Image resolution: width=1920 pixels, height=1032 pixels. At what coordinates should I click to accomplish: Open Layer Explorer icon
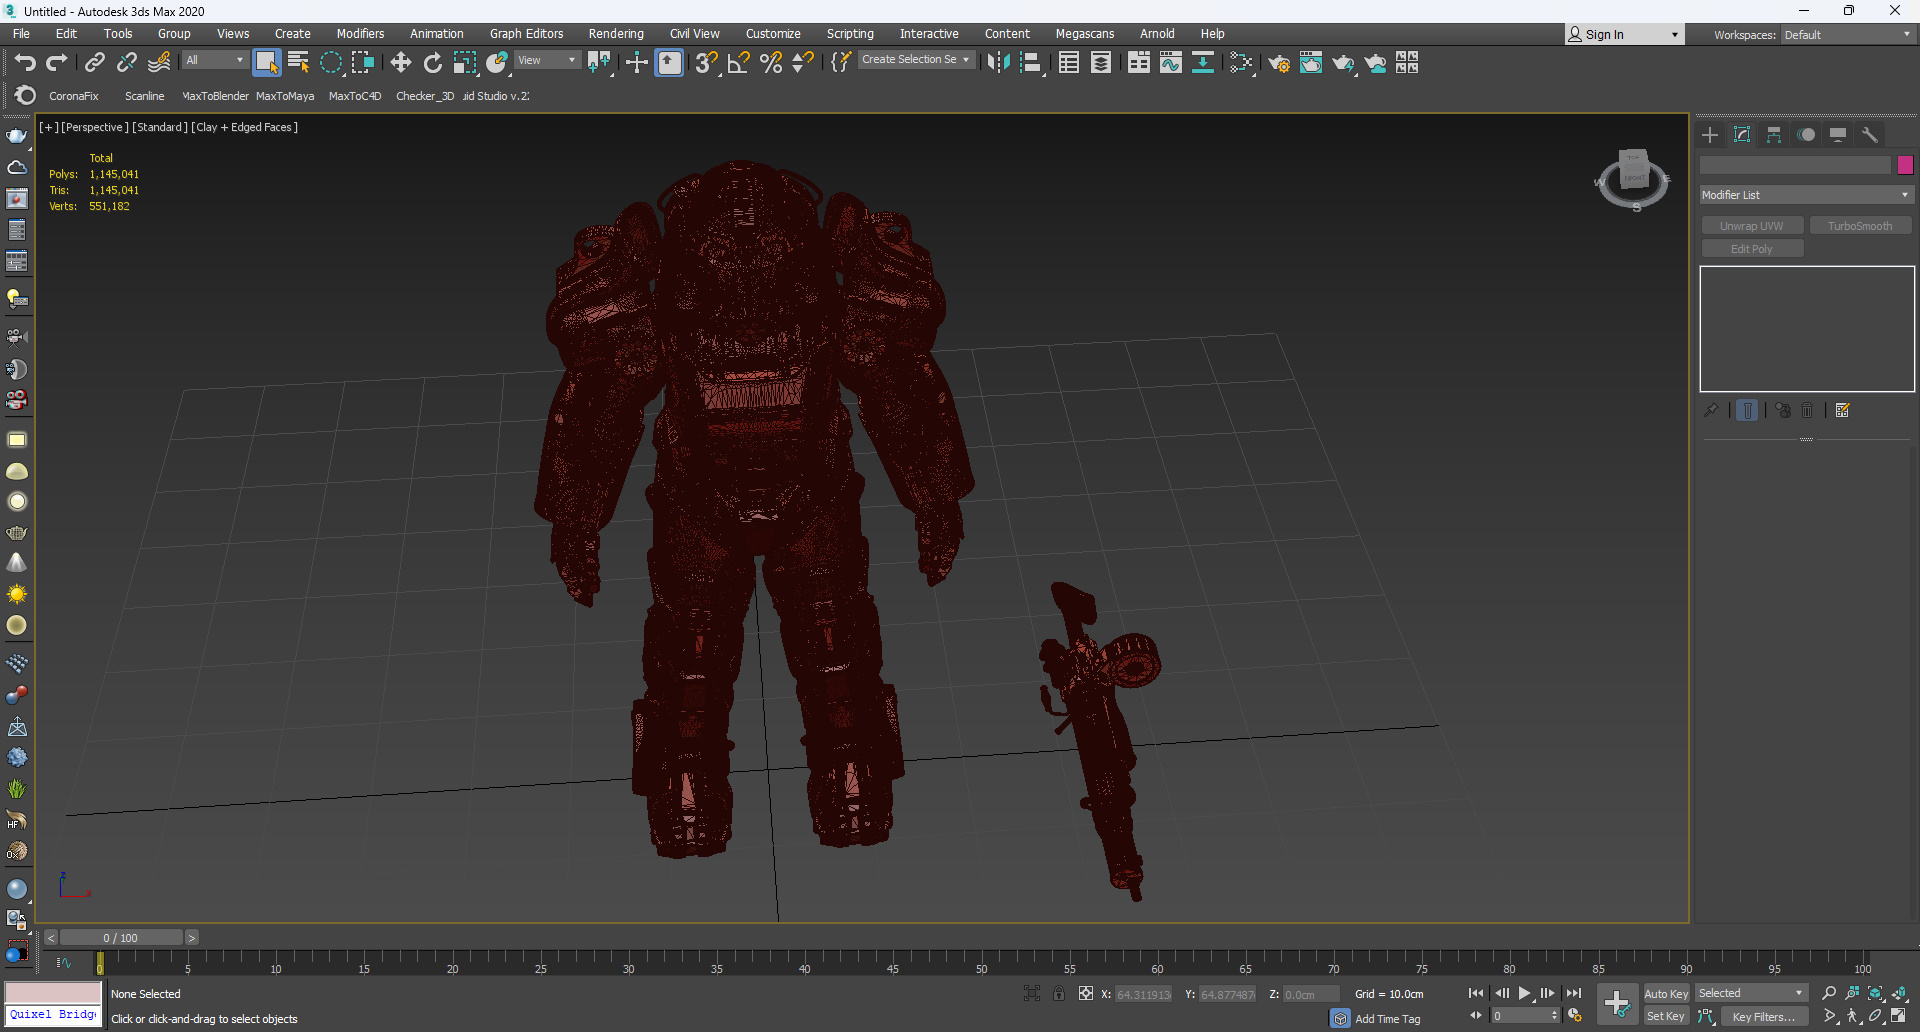1101,63
